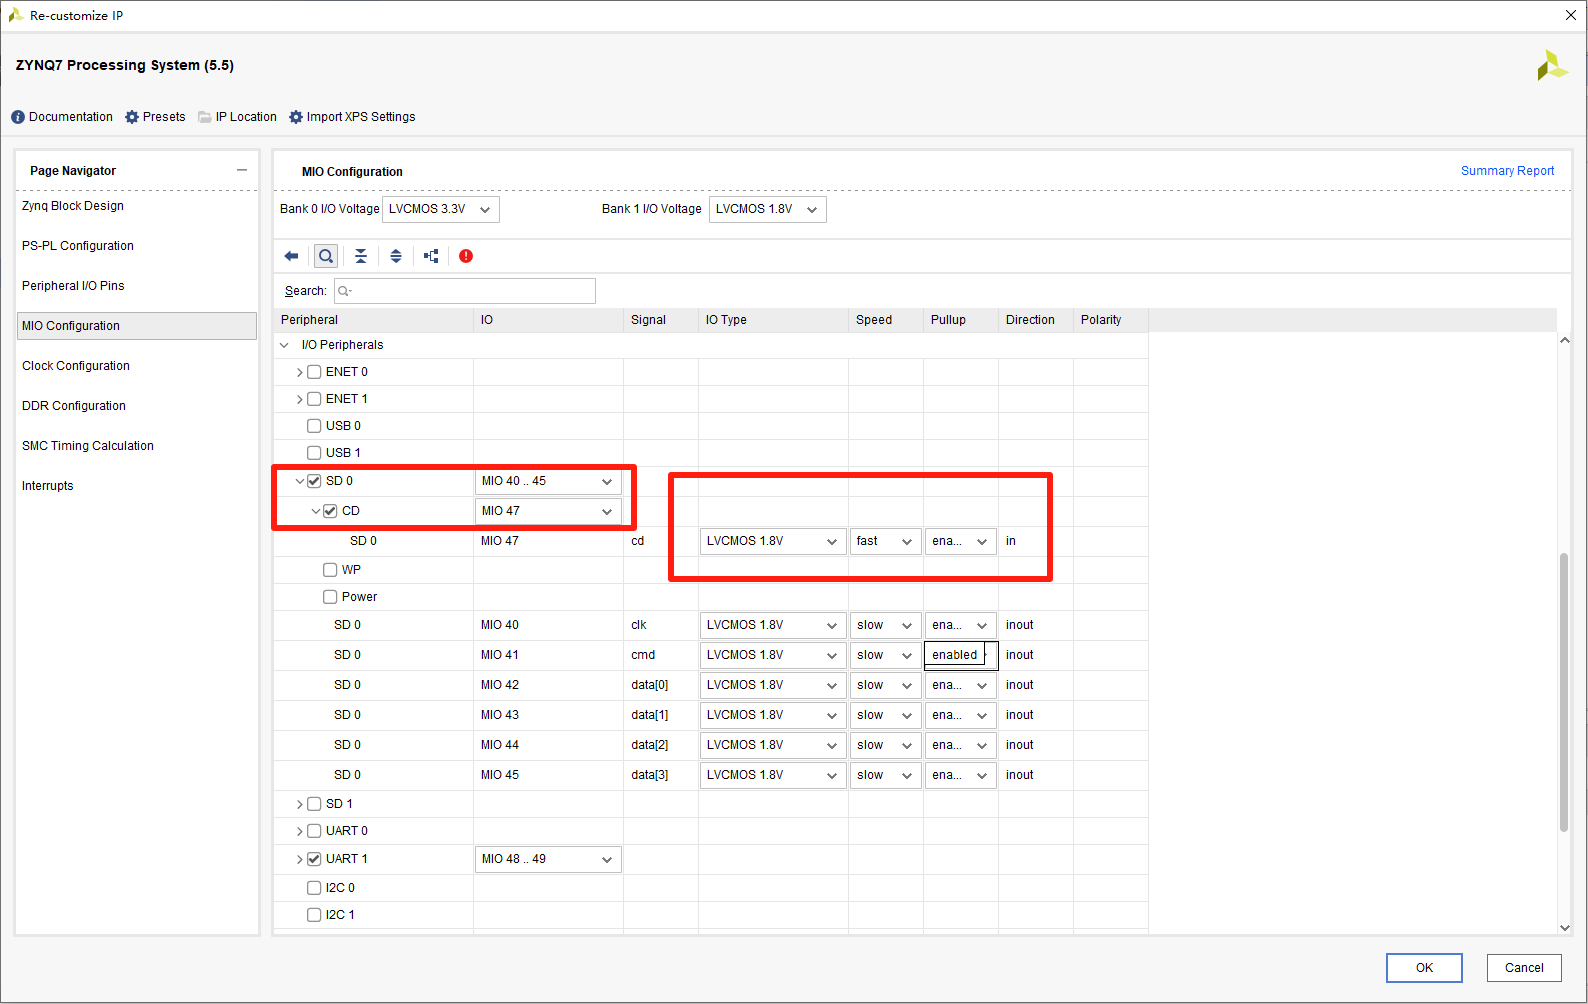Image resolution: width=1588 pixels, height=1004 pixels.
Task: Collapse the CD tree node
Action: click(x=315, y=511)
